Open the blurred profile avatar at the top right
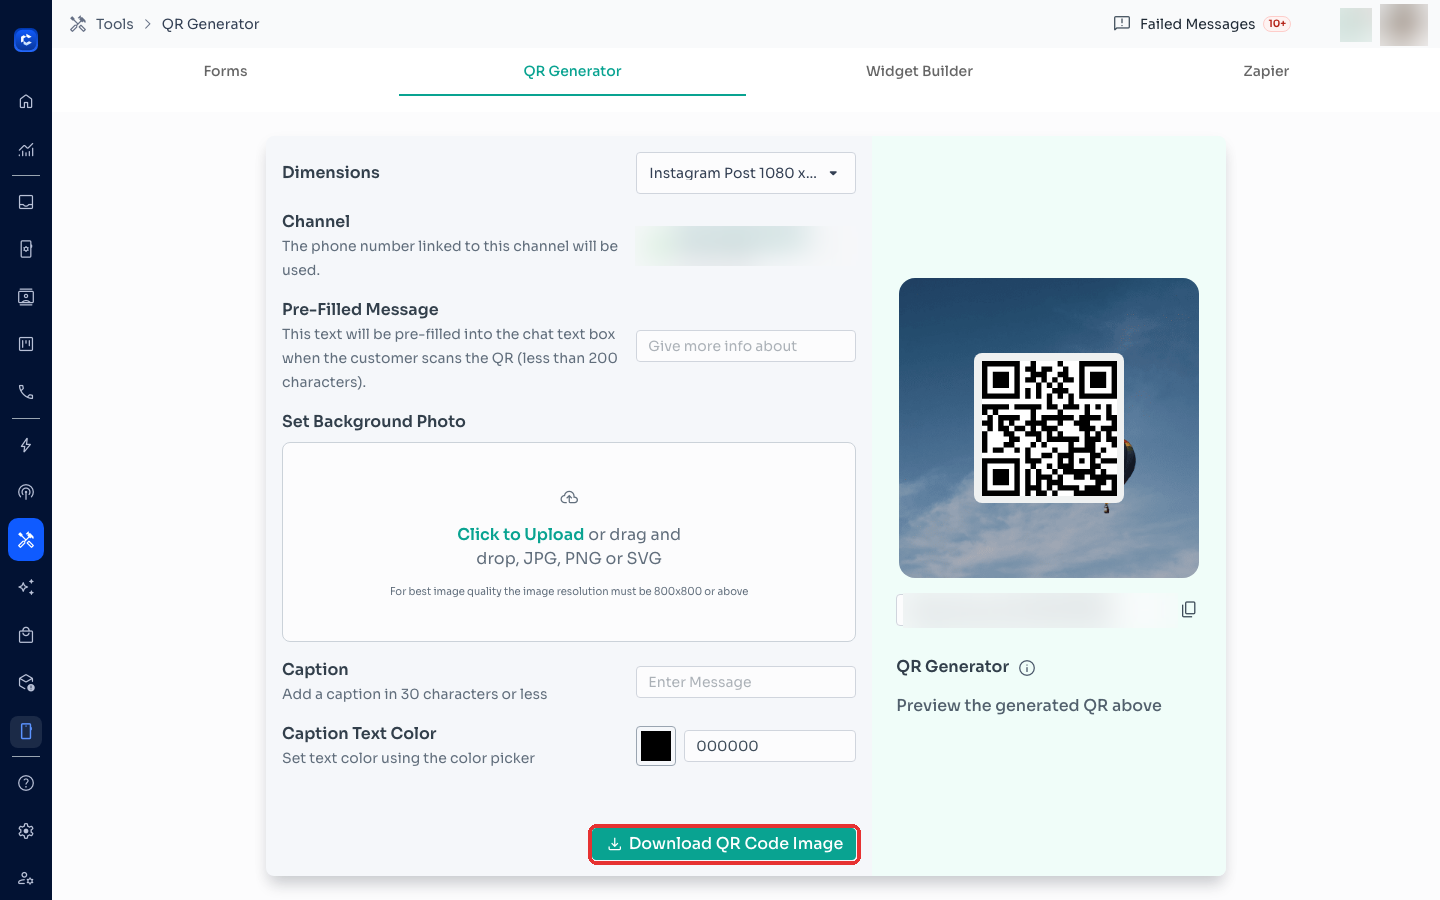 1404,25
